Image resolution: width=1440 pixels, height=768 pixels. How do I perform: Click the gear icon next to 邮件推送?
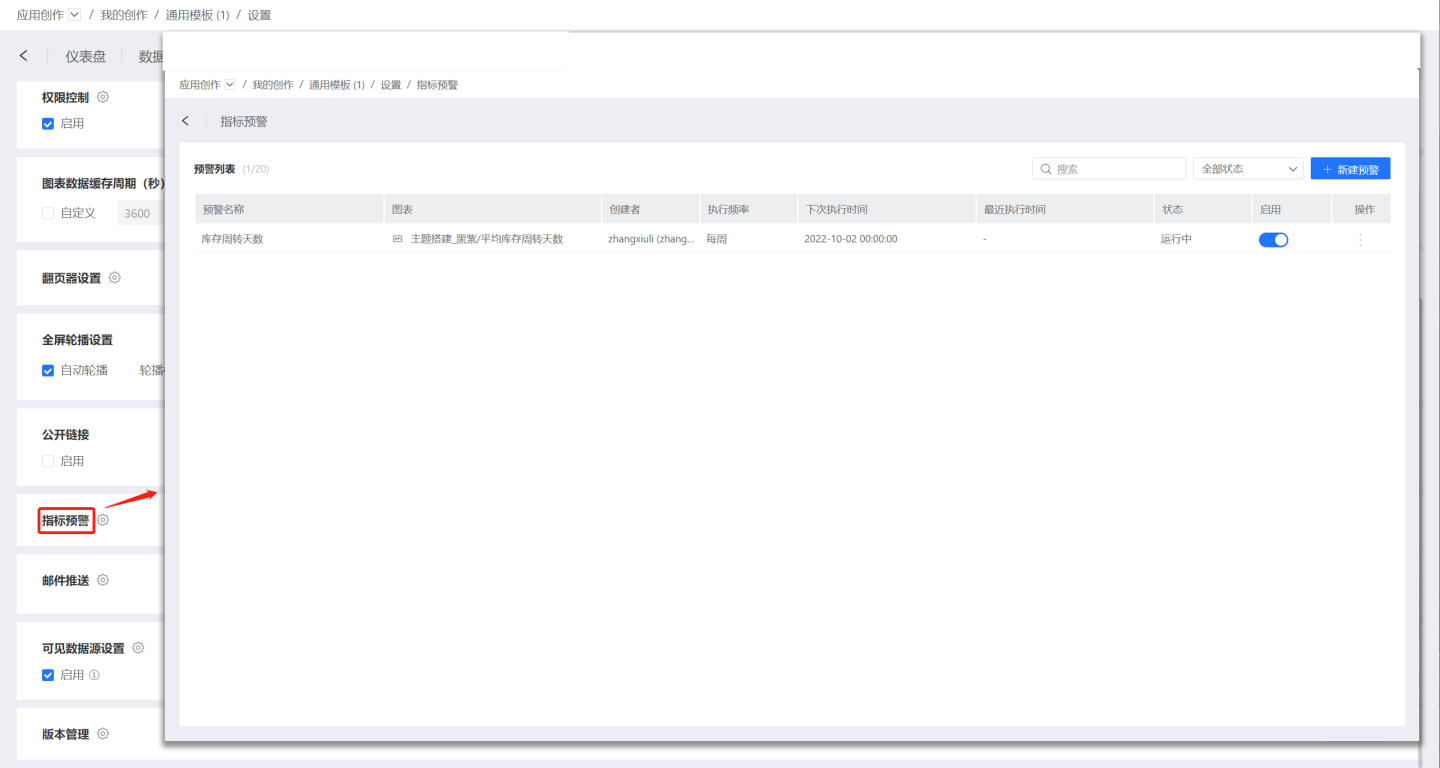click(x=103, y=580)
